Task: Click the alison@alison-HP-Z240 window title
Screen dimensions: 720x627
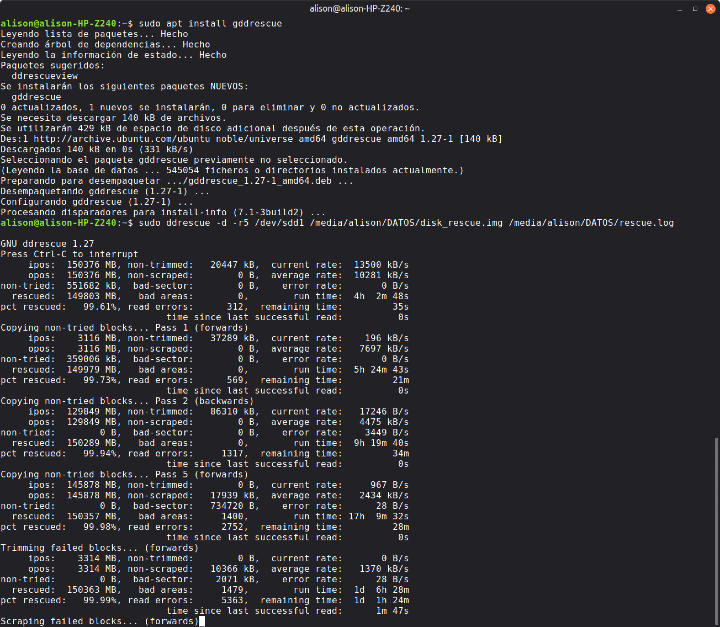Action: click(359, 8)
